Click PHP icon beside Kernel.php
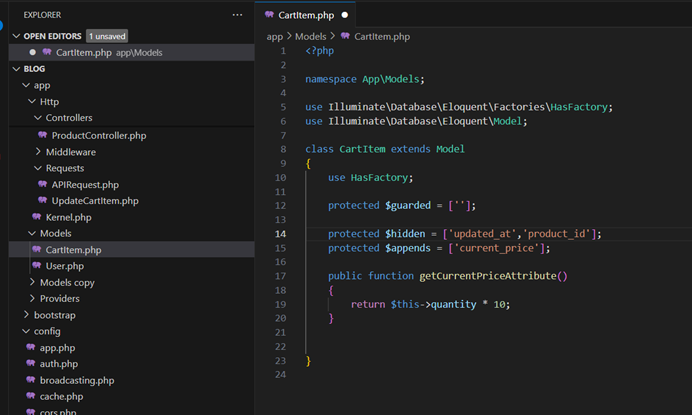Image resolution: width=692 pixels, height=415 pixels. pos(37,217)
